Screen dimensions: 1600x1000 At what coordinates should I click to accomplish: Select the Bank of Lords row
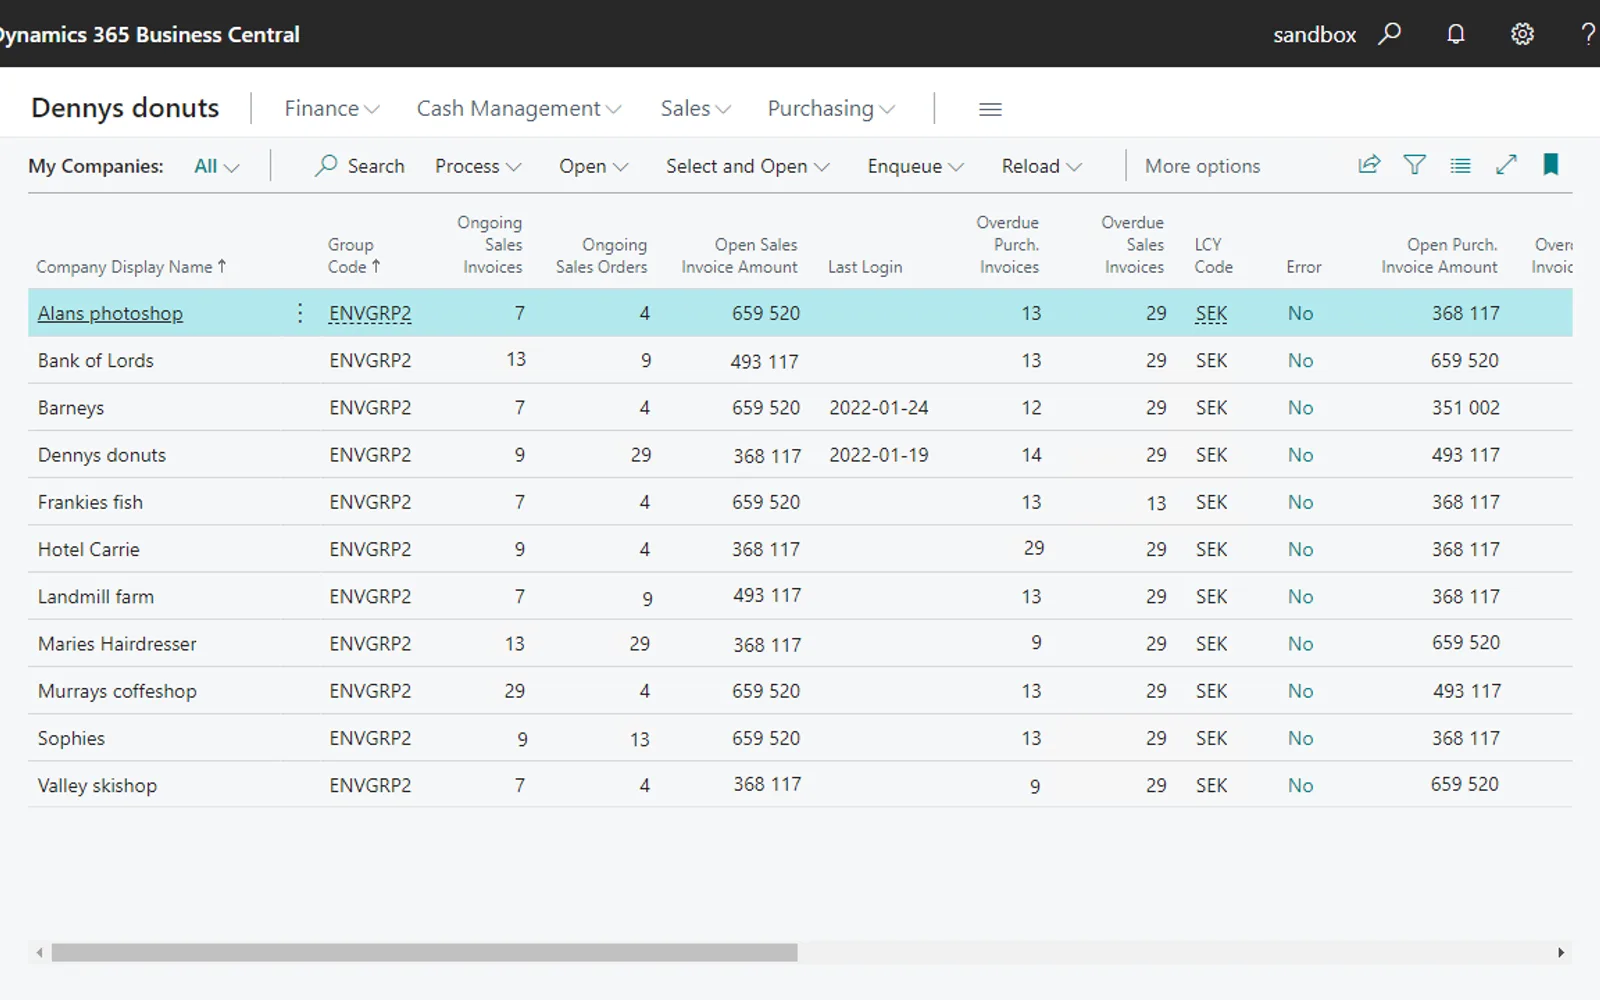pos(800,360)
